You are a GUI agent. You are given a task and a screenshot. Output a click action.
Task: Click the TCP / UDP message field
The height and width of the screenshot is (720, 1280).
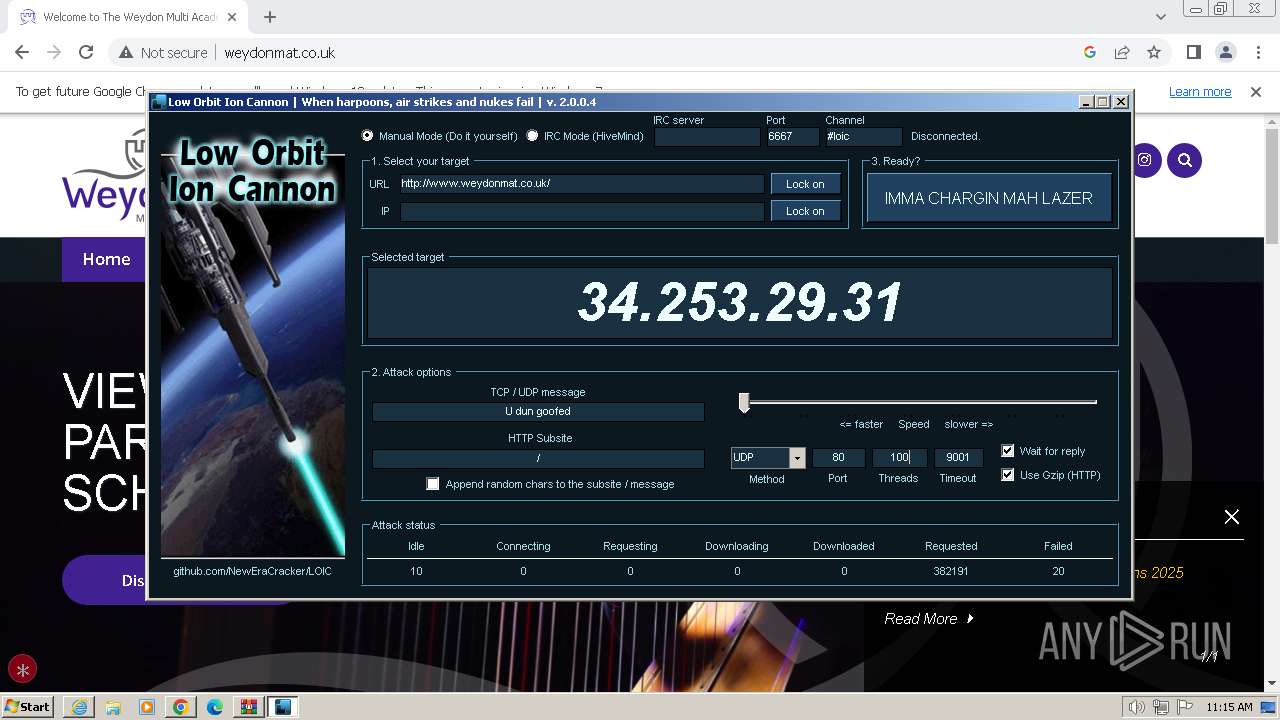(x=538, y=411)
